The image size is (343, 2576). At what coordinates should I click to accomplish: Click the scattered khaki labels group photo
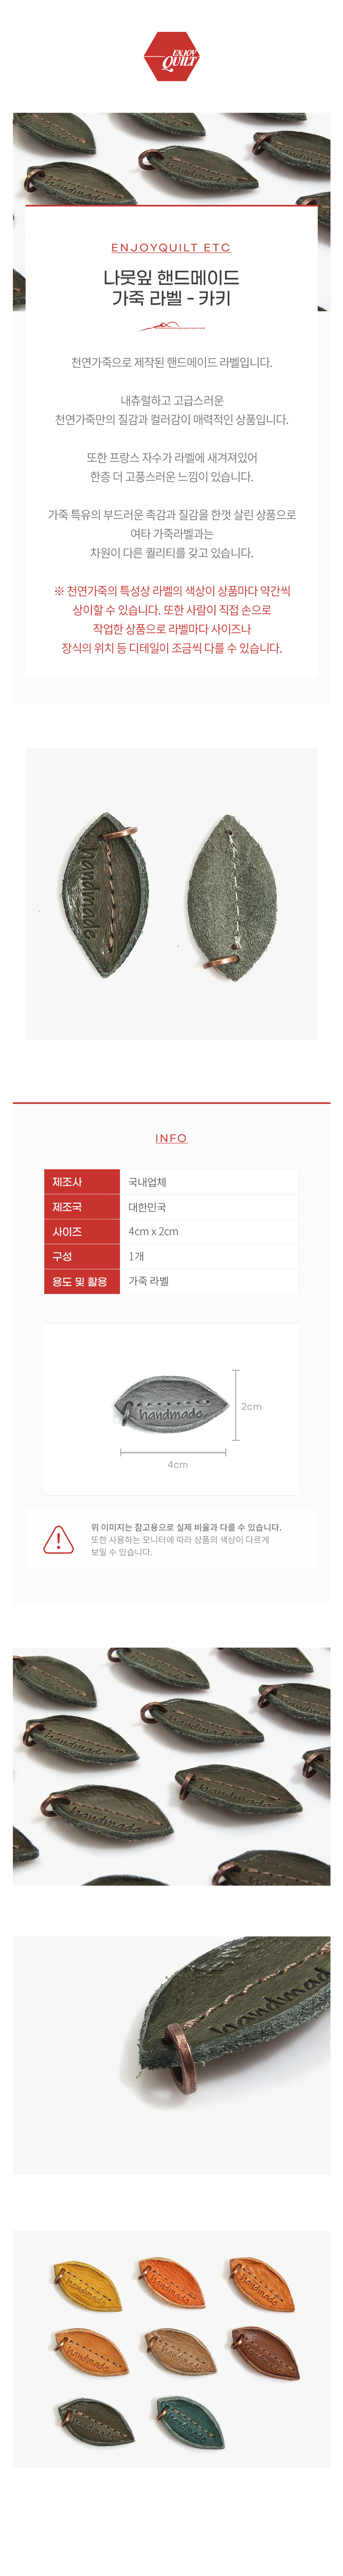[171, 1766]
